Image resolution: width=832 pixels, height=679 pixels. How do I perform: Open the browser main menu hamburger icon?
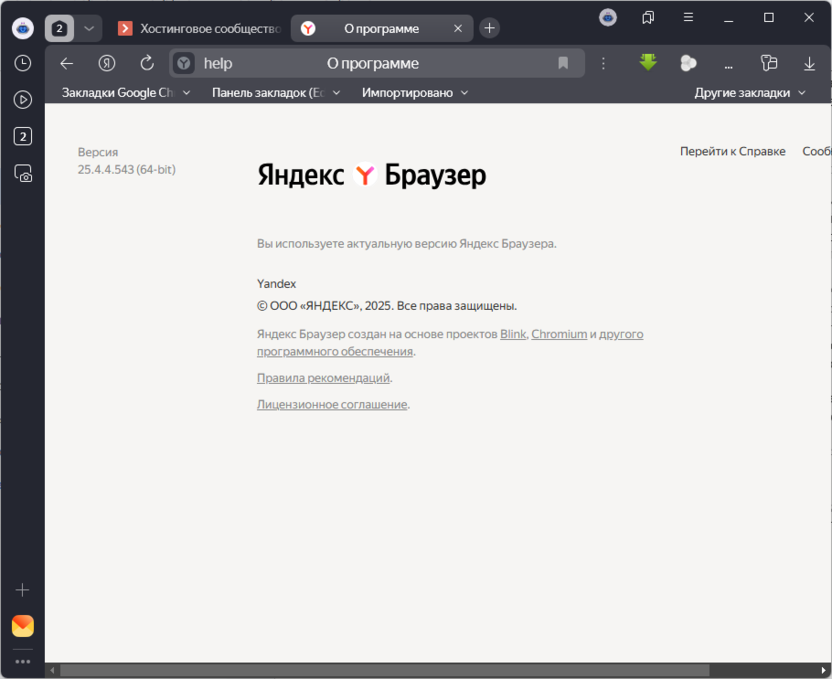688,18
